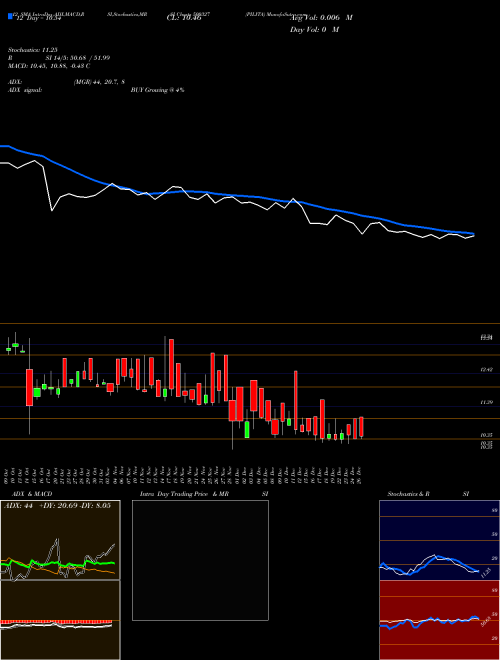
Task: Click the 'Intra Day Trading Price & MR' title
Action: point(184,494)
